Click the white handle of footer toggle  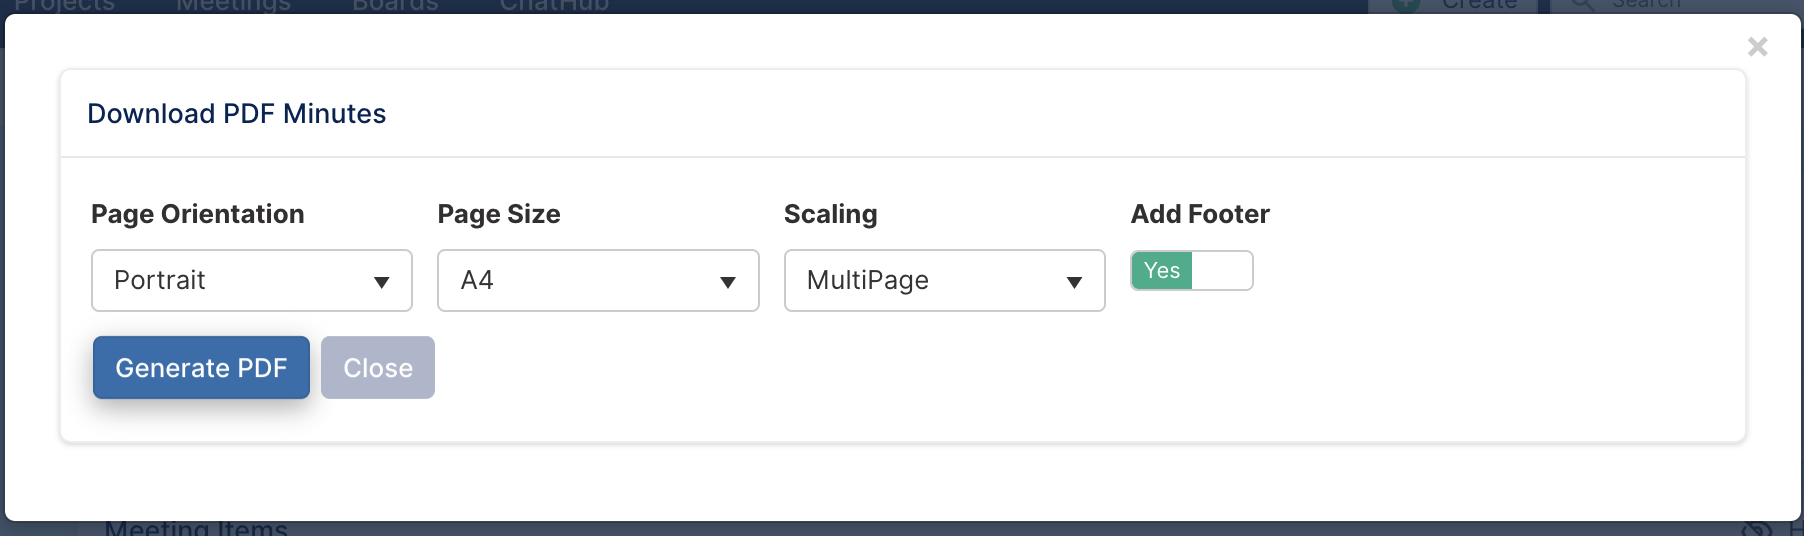pos(1222,270)
